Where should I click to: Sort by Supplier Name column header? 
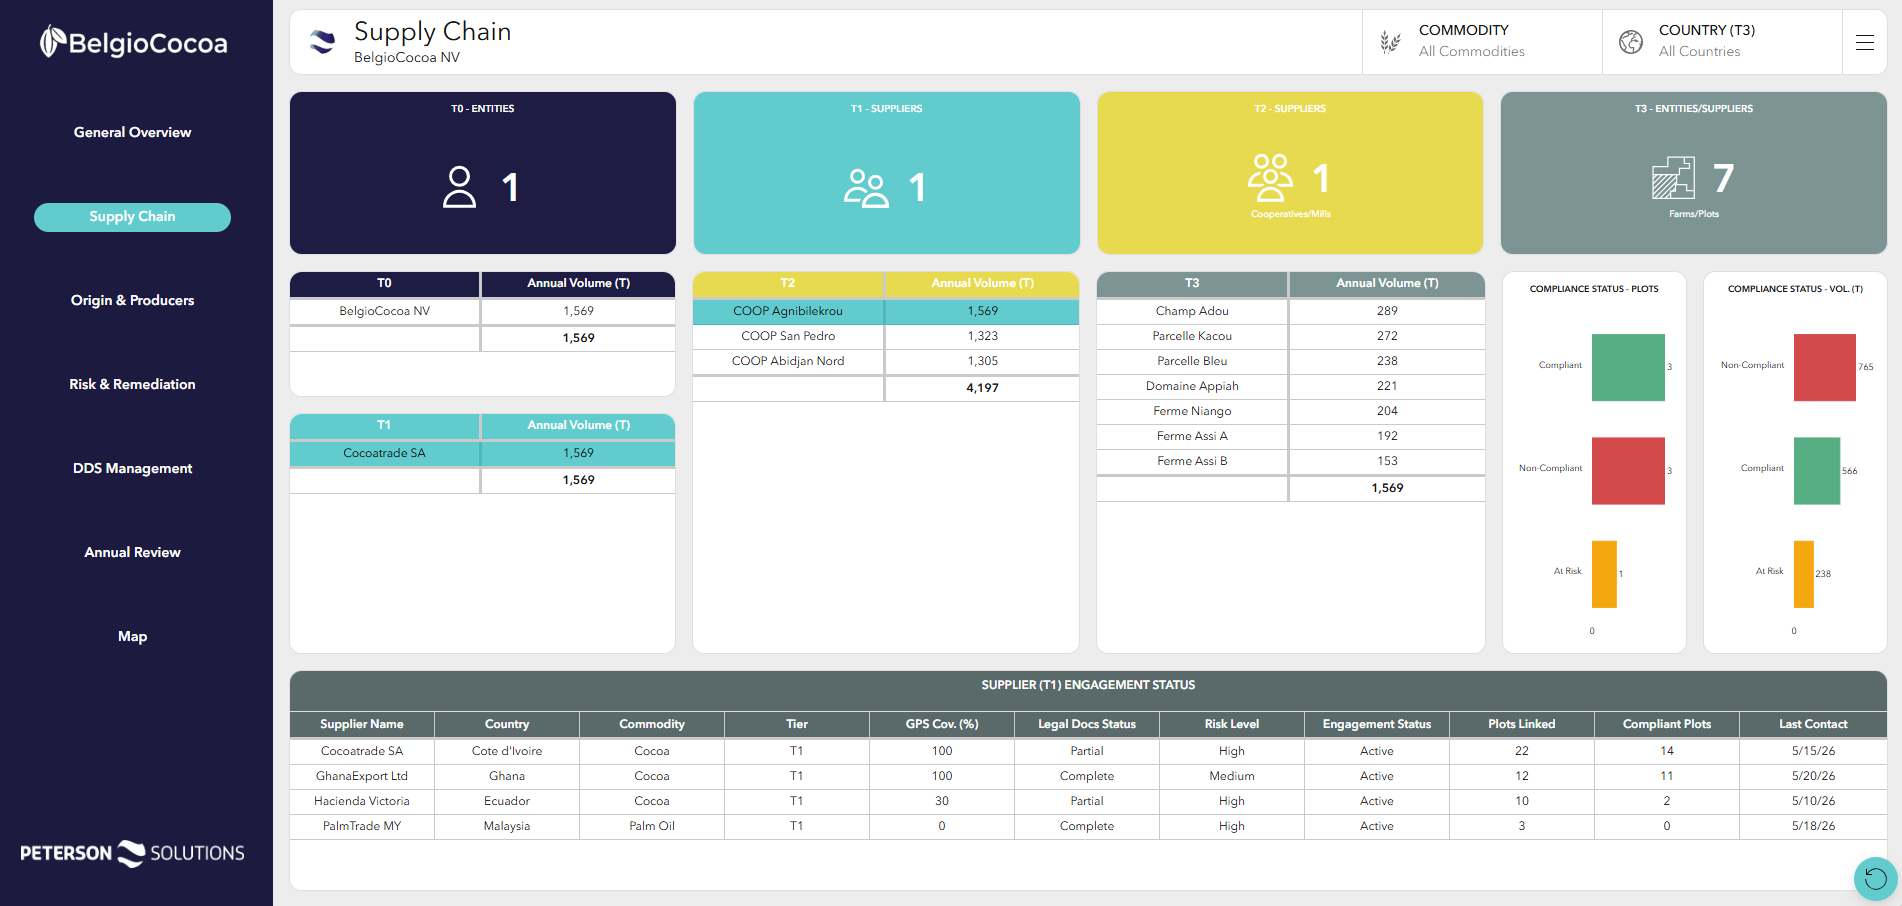362,724
